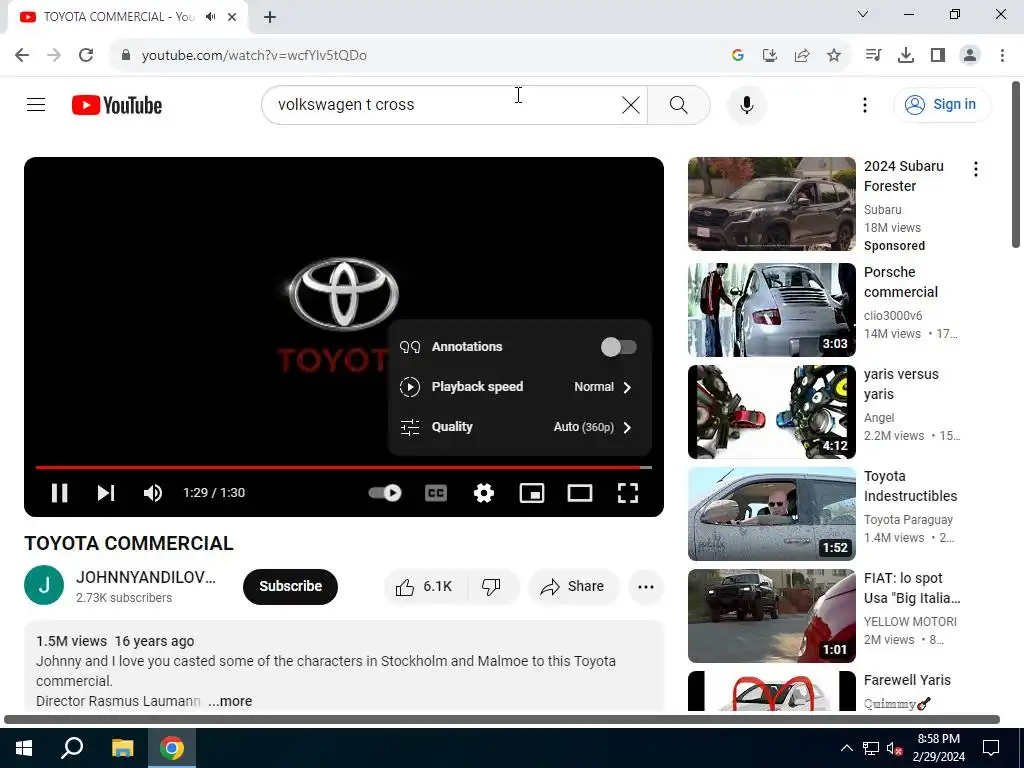
Task: Start voice search with microphone icon
Action: click(x=746, y=104)
